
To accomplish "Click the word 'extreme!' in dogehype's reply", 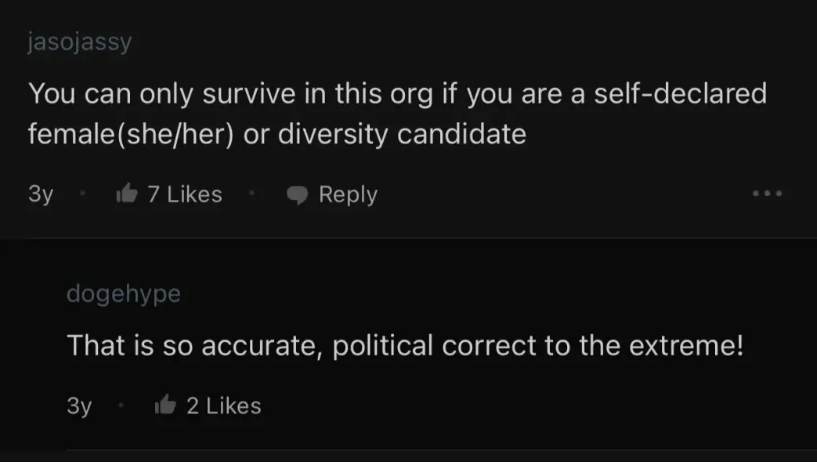I will click(x=686, y=346).
